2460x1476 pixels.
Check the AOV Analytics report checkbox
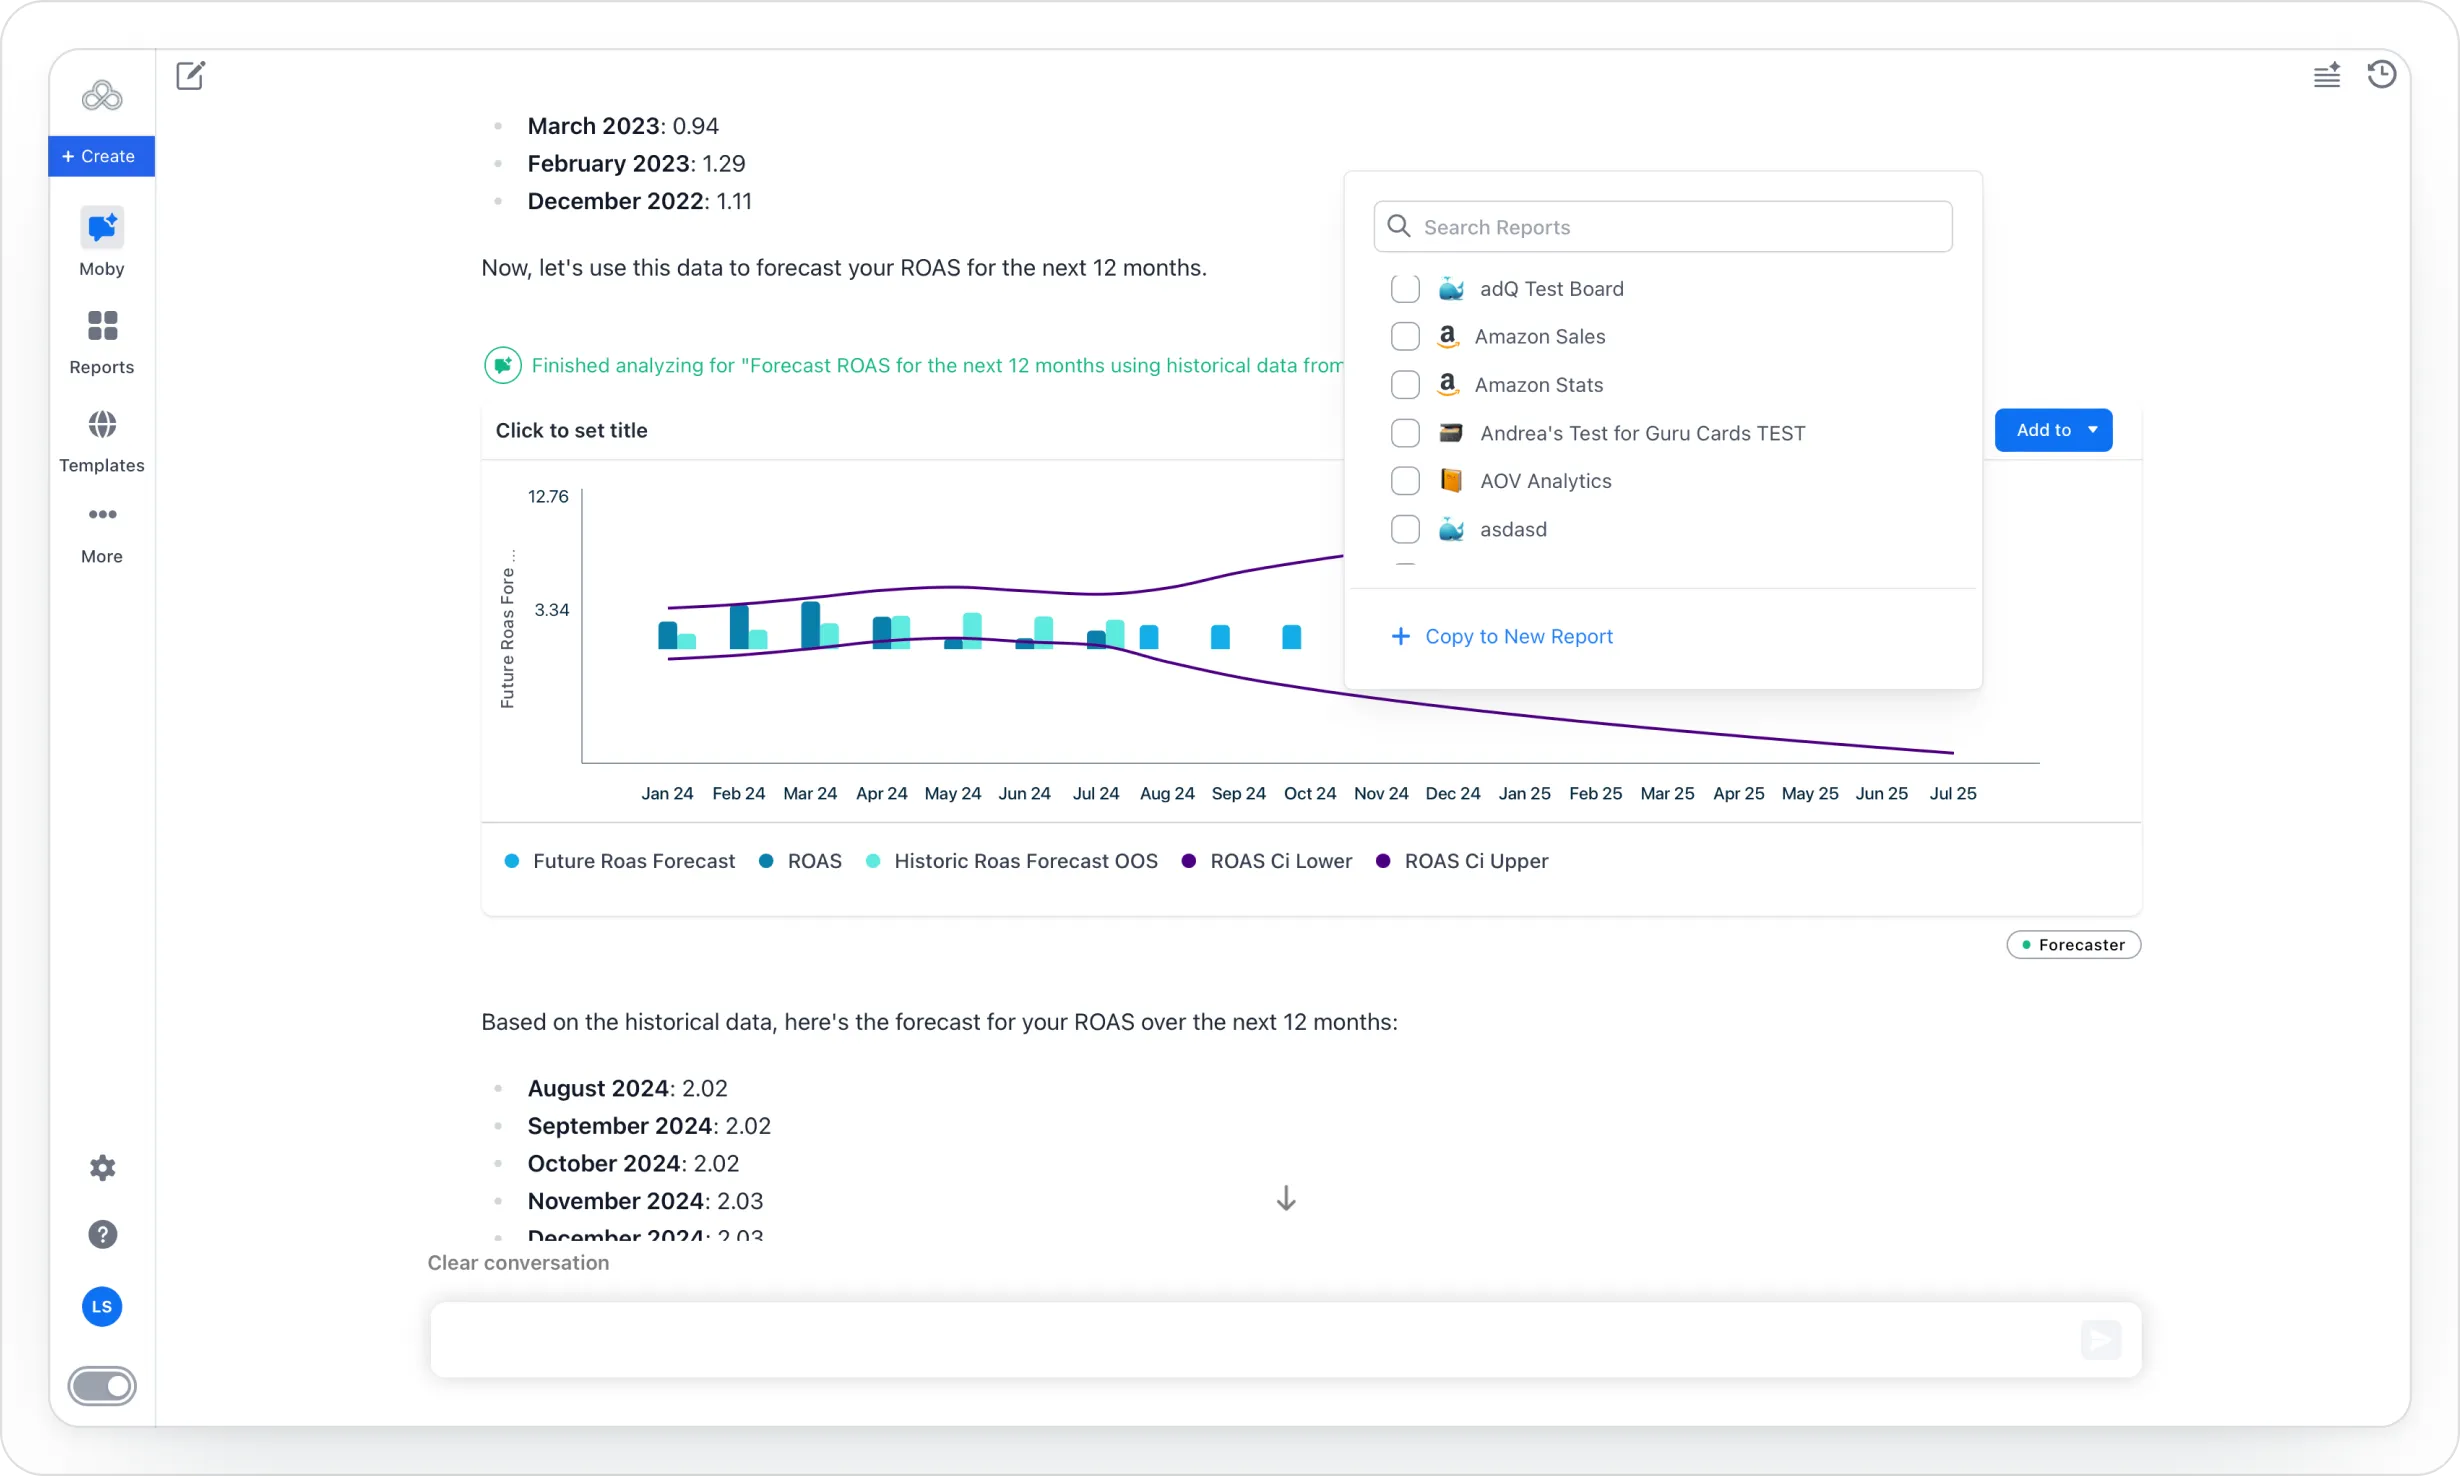[1405, 481]
